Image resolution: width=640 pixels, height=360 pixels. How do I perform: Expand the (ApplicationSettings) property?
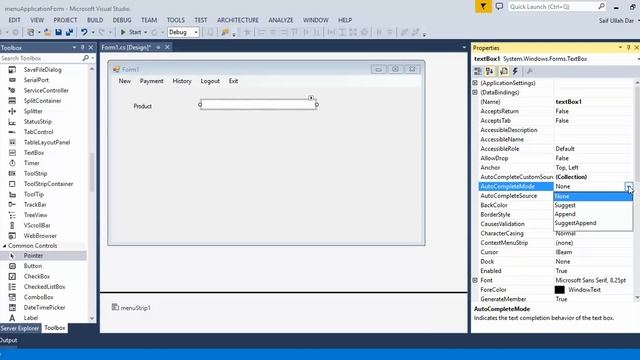[x=475, y=83]
